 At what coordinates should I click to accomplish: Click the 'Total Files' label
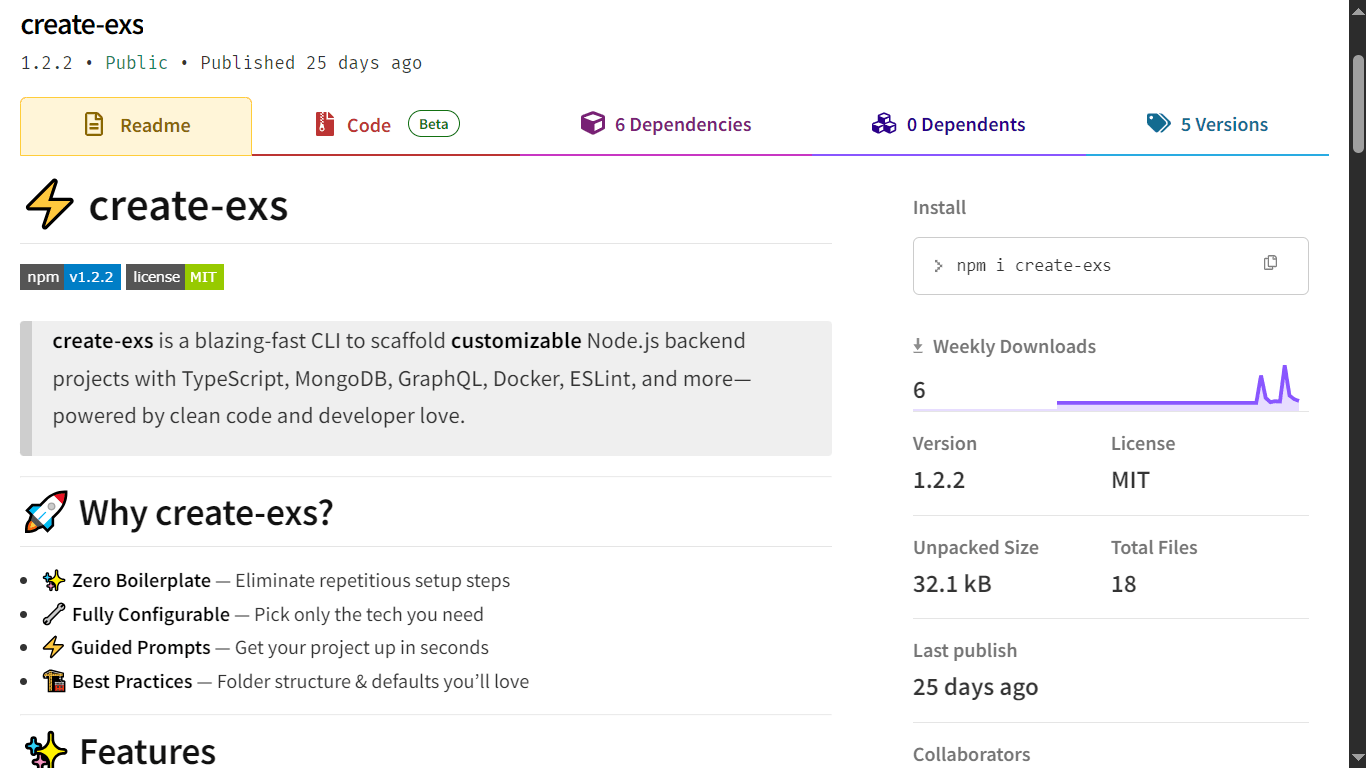pos(1154,548)
